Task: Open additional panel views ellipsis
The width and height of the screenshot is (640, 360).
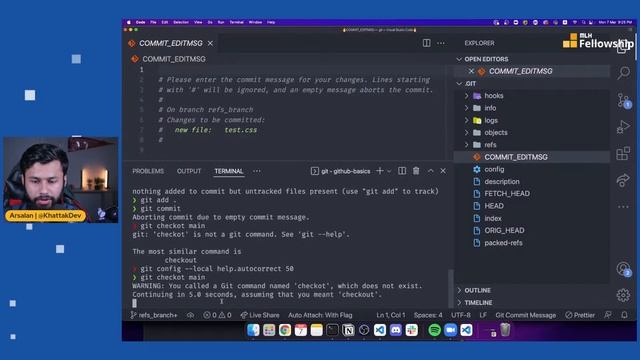Action: point(257,171)
